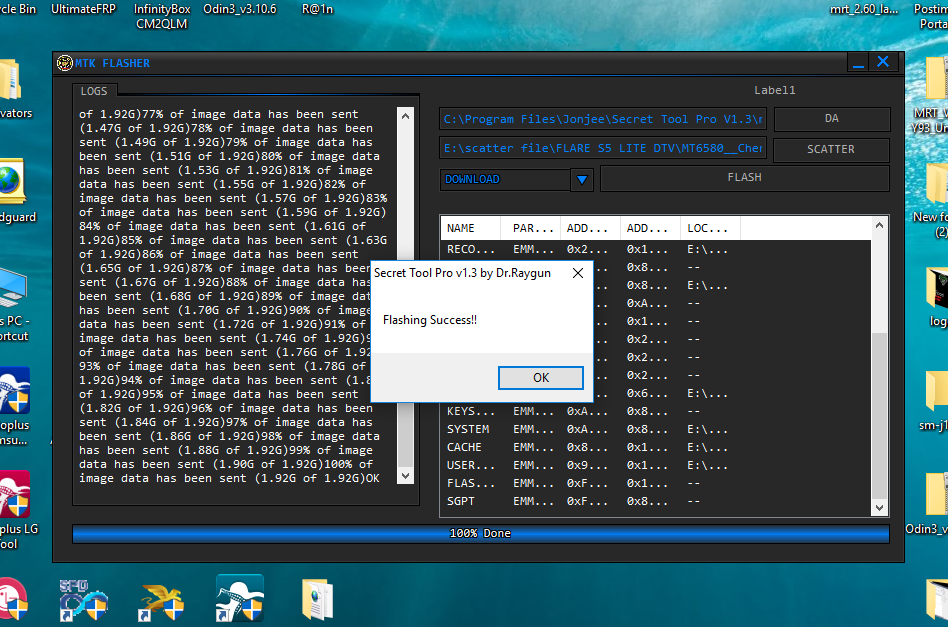Select the sm-j1 folder on desktop
Screen dimensions: 948x627
point(936,399)
